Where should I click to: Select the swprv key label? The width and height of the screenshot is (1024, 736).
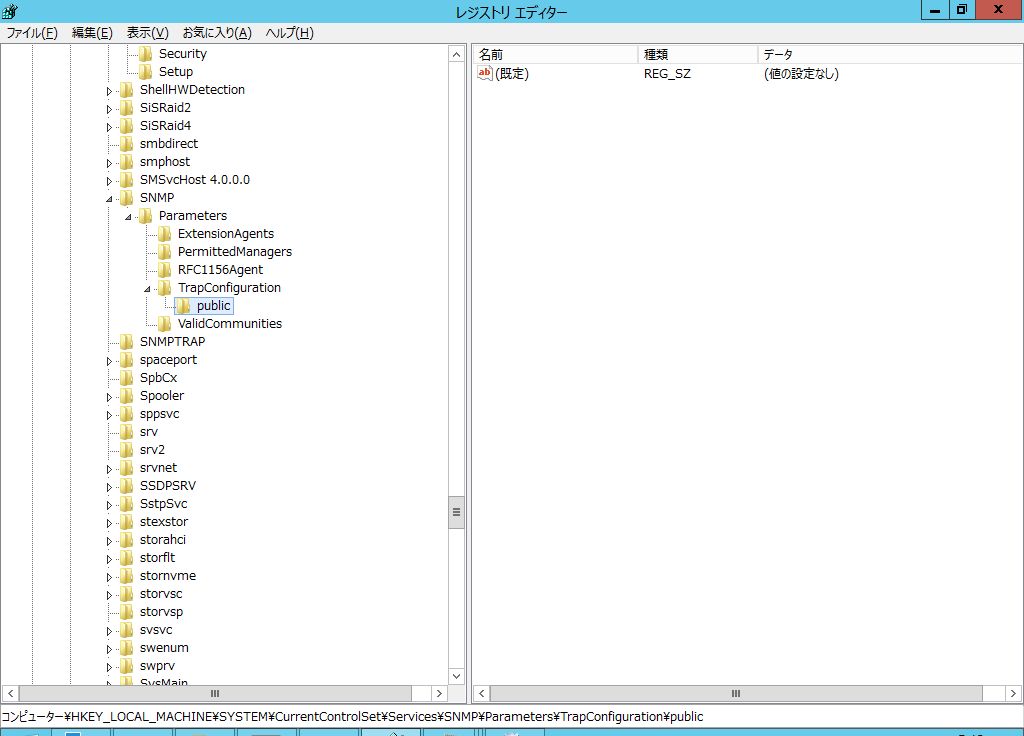tap(157, 665)
